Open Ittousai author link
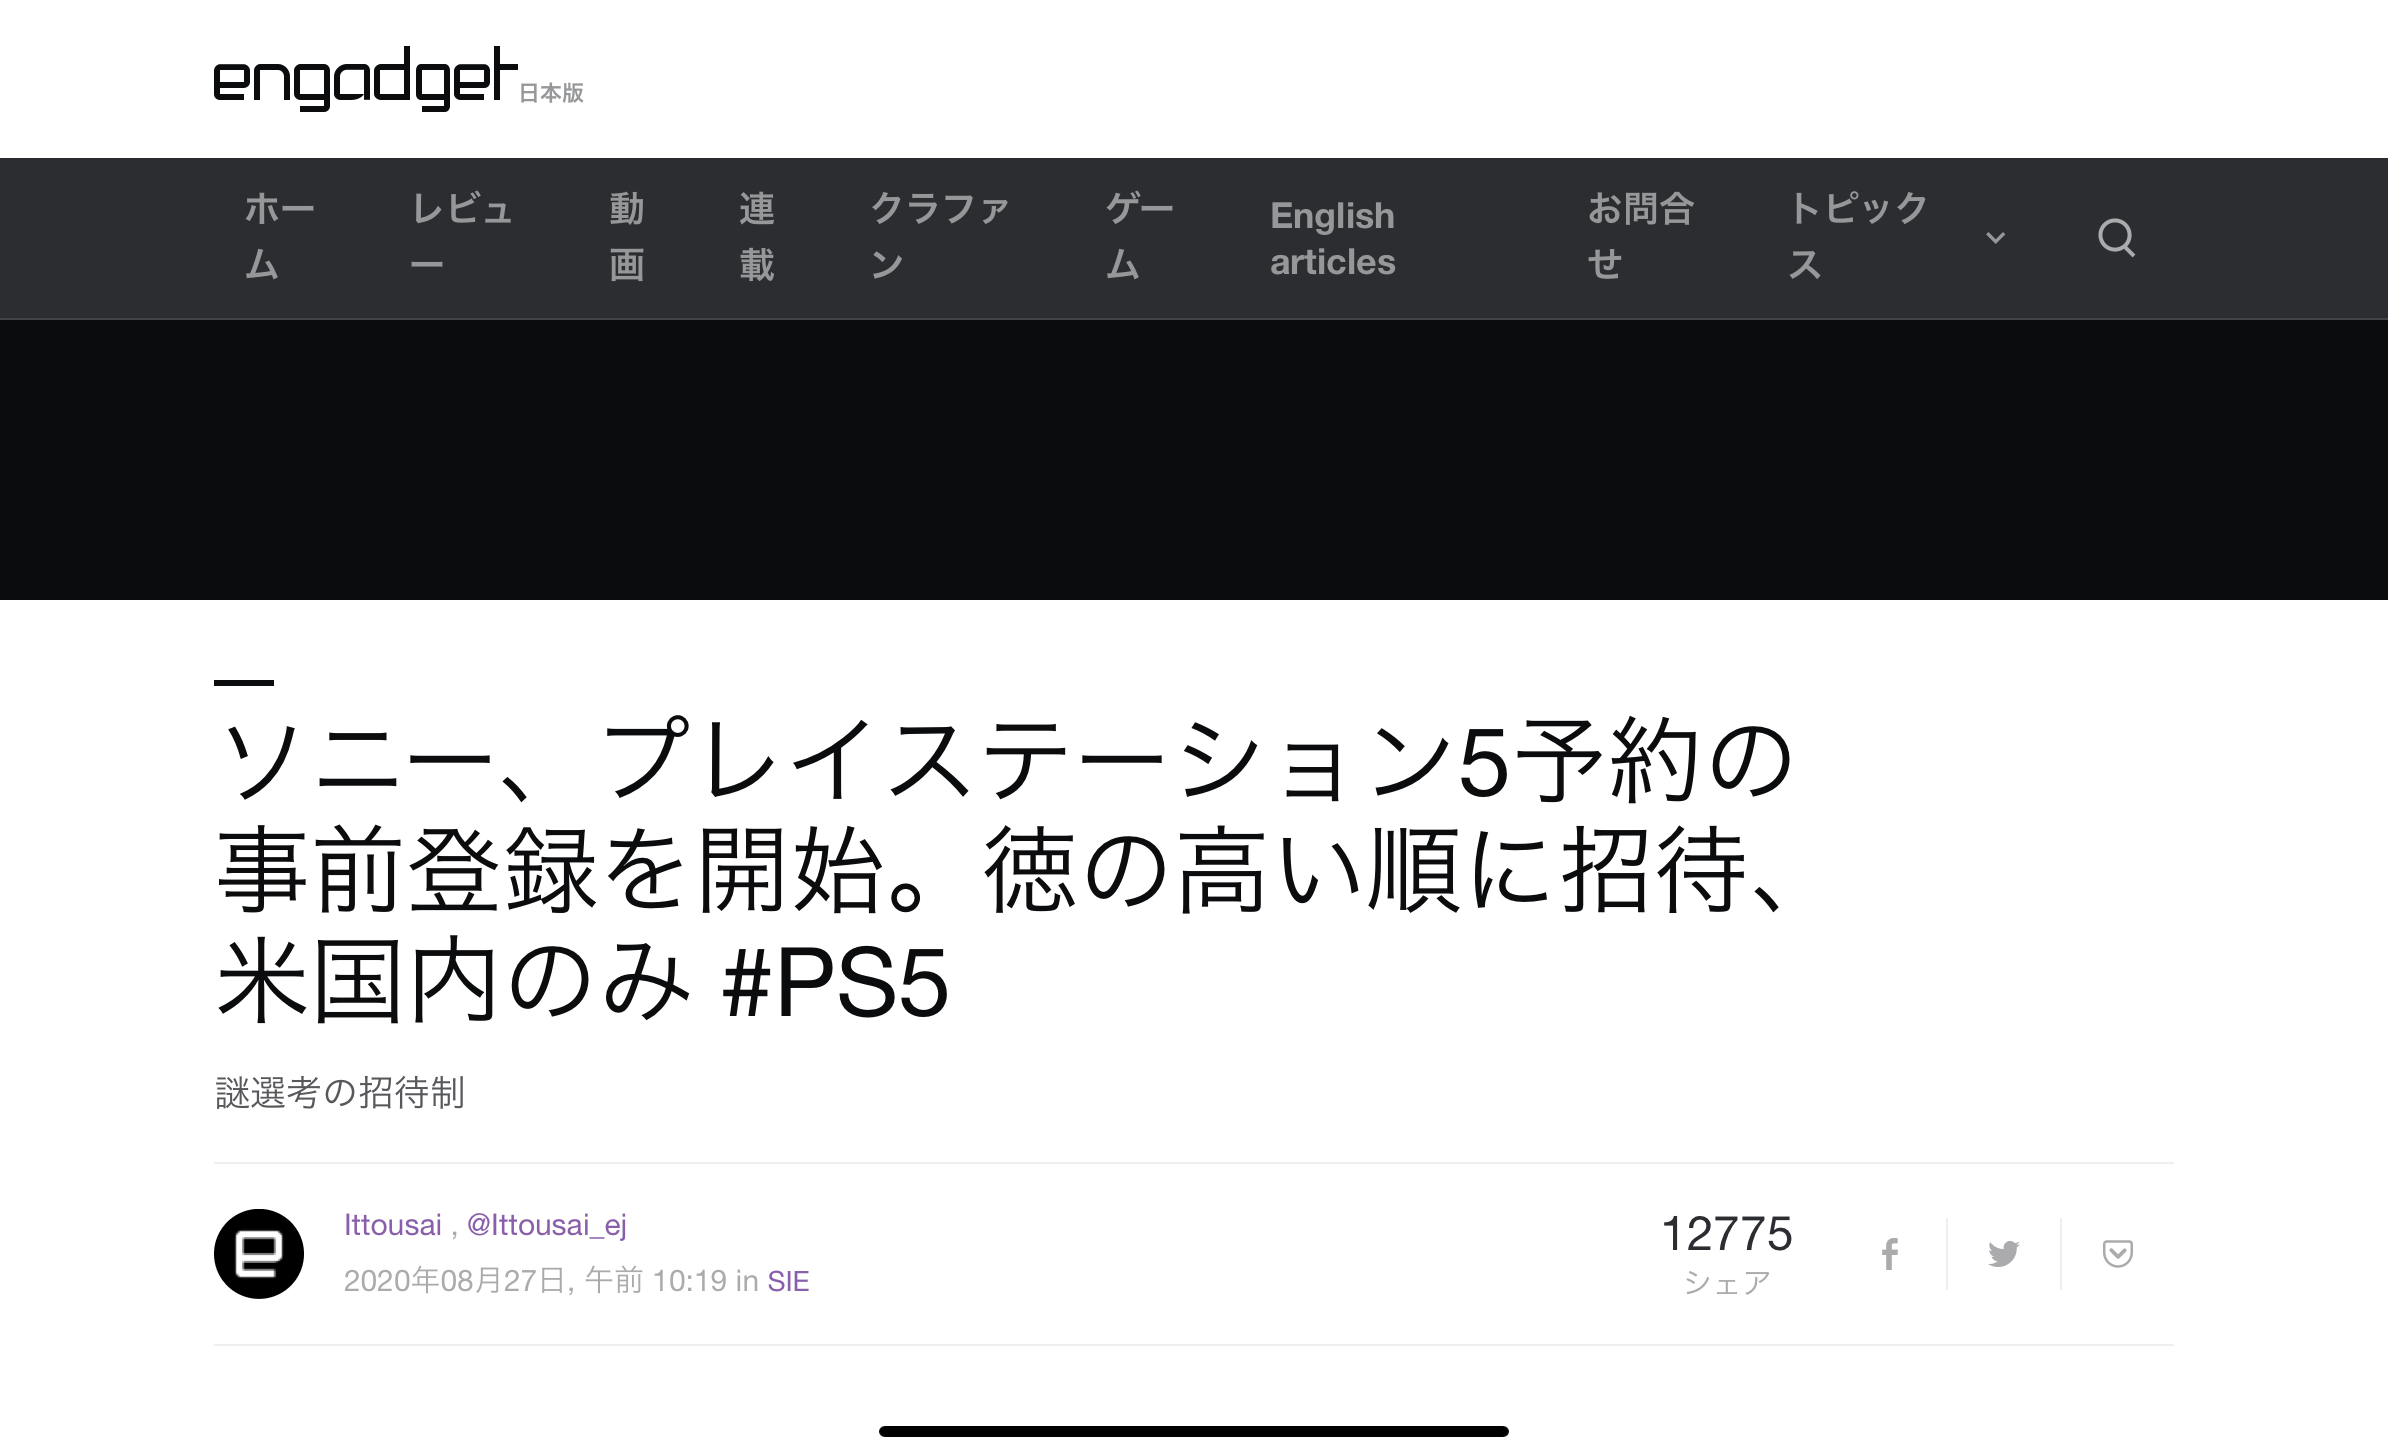Viewport: 2388px width, 1452px height. (x=392, y=1225)
